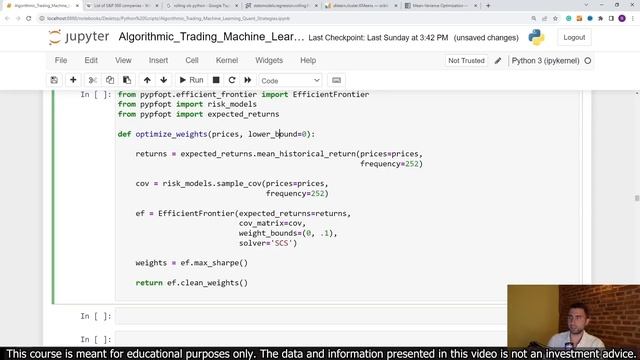Open the Help menu
The image size is (640, 360).
[308, 60]
